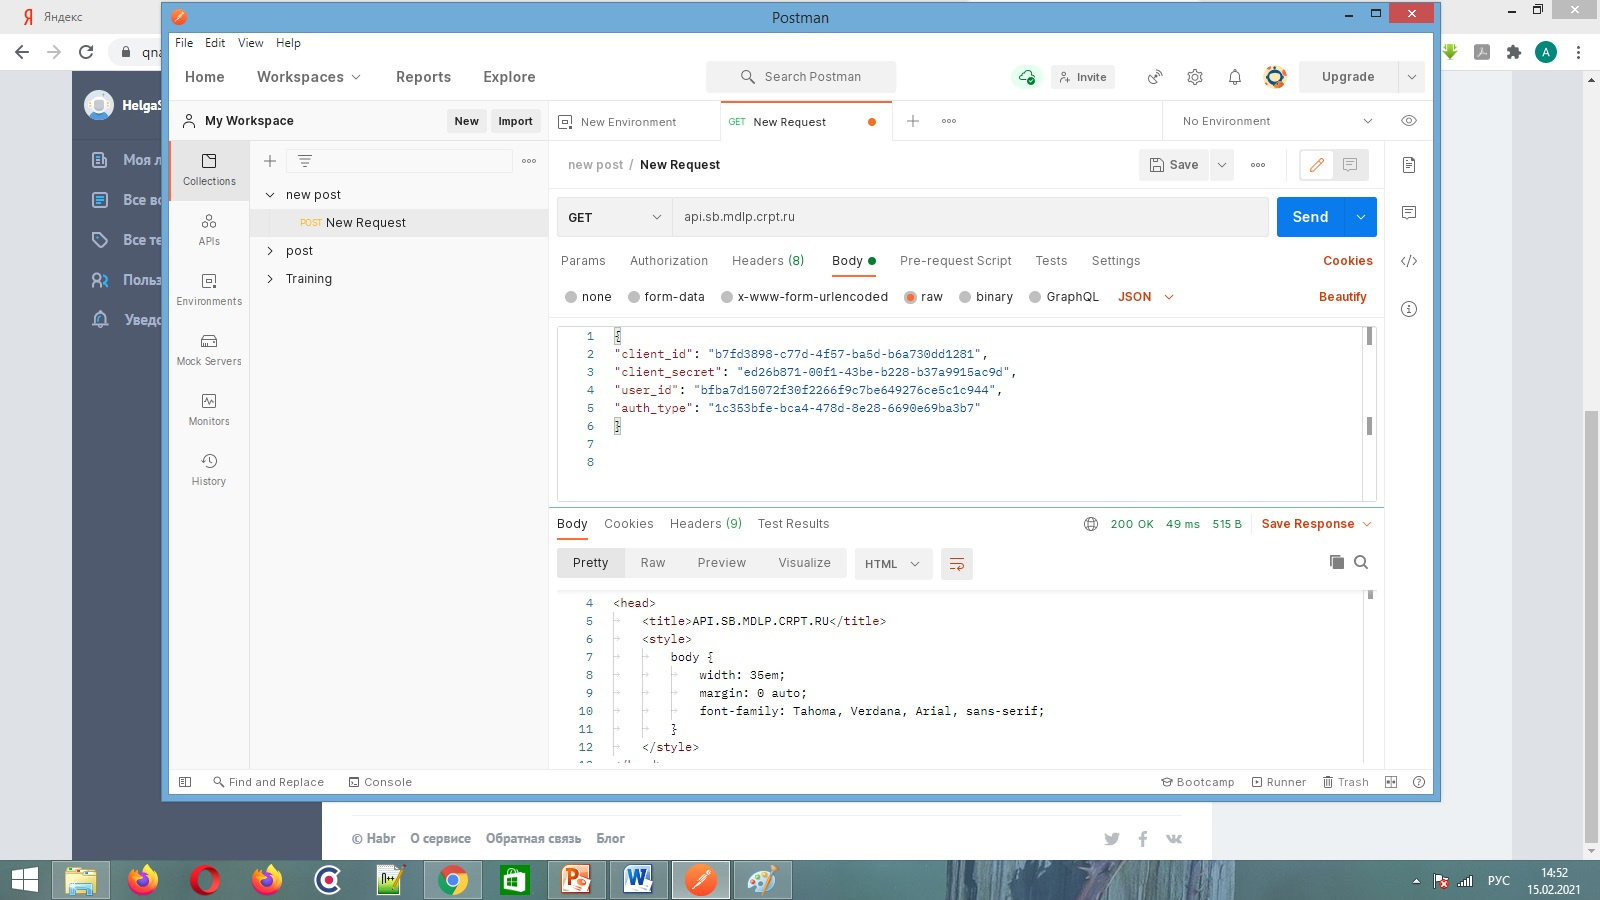Viewport: 1600px width, 900px height.
Task: Open a new request tab with plus
Action: (913, 121)
